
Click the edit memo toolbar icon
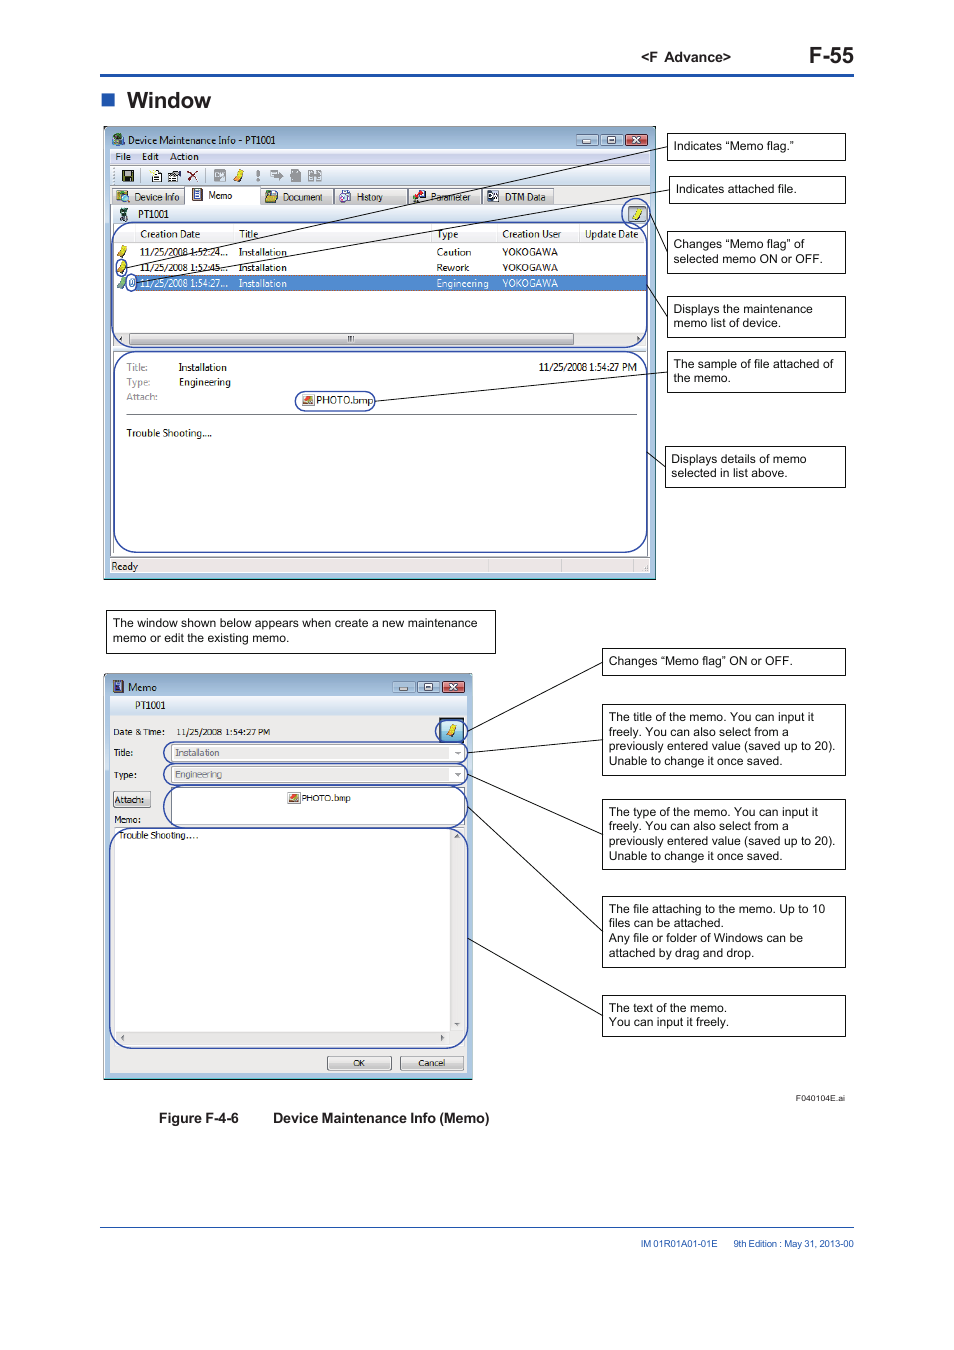(174, 176)
